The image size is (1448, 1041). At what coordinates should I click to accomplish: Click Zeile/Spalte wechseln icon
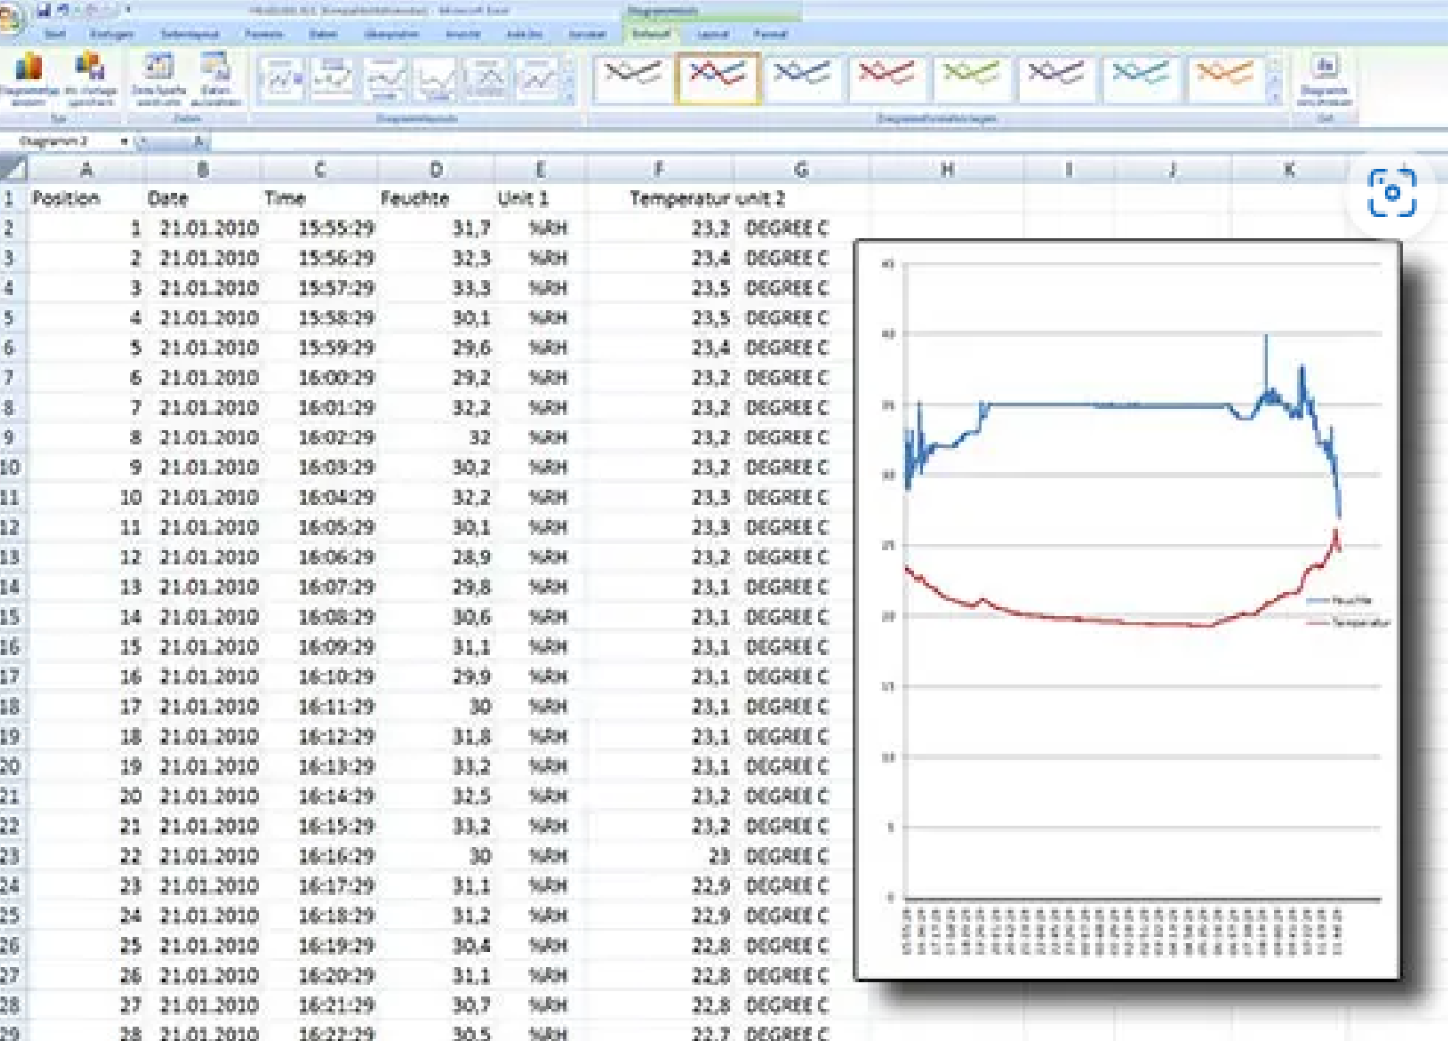point(158,78)
